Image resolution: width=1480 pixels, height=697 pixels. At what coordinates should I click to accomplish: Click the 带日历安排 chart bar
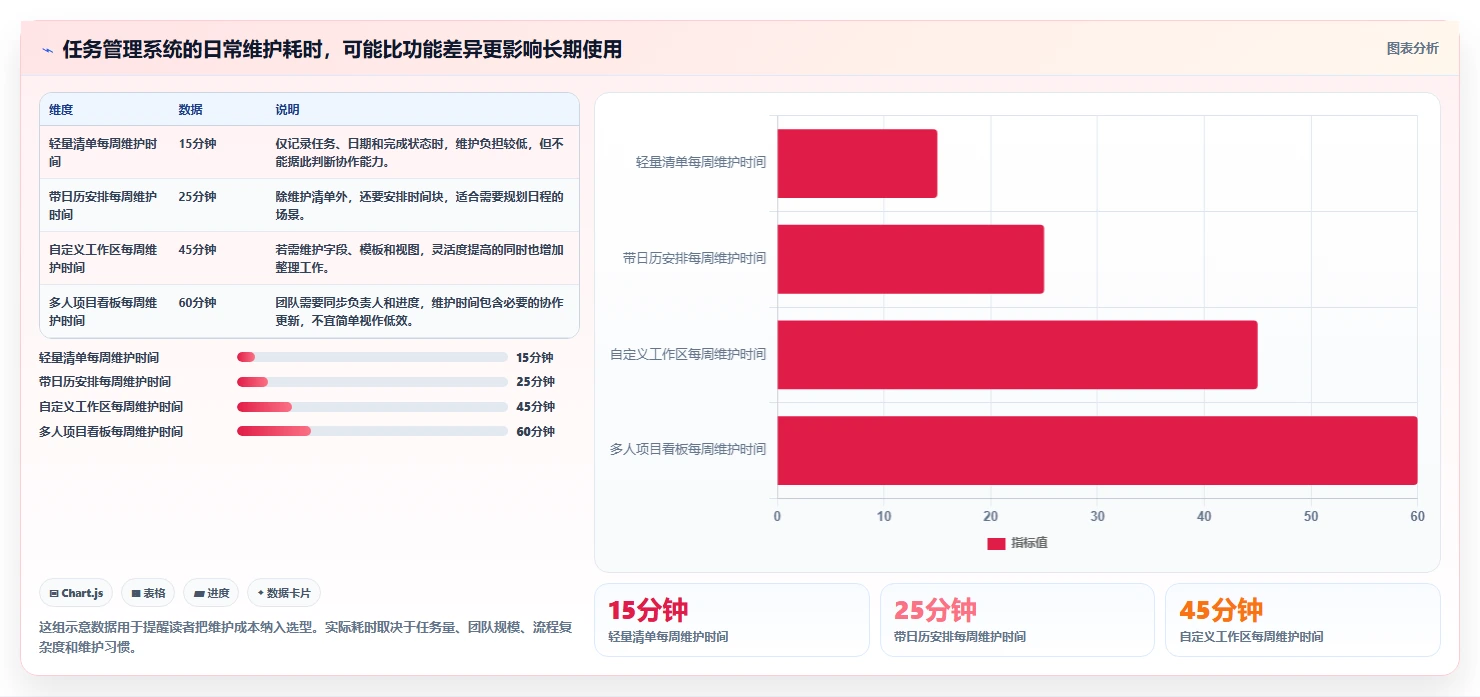[910, 259]
